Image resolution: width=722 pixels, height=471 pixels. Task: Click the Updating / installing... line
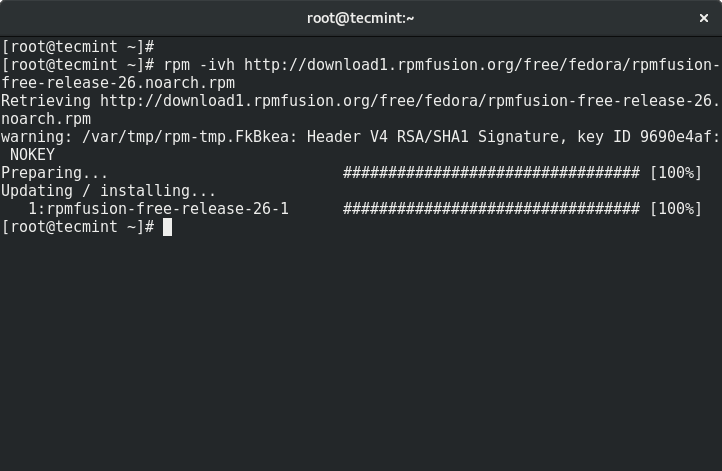click(x=109, y=191)
